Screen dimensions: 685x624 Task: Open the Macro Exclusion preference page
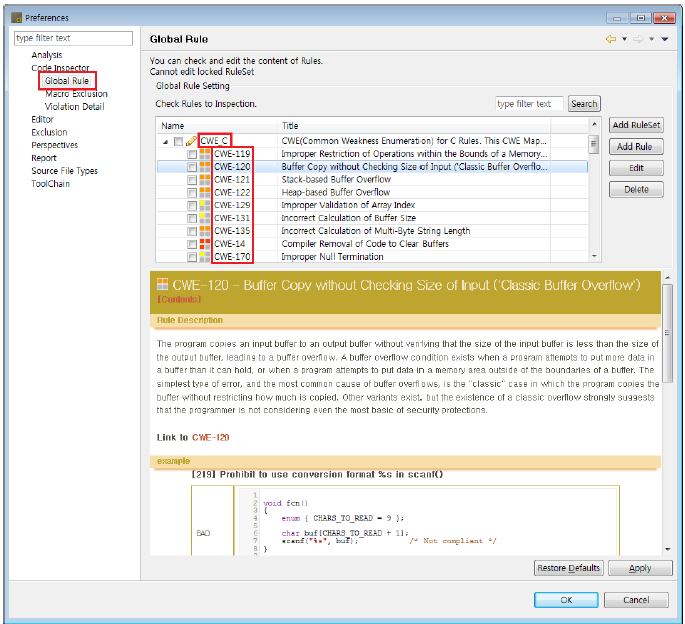tap(76, 94)
